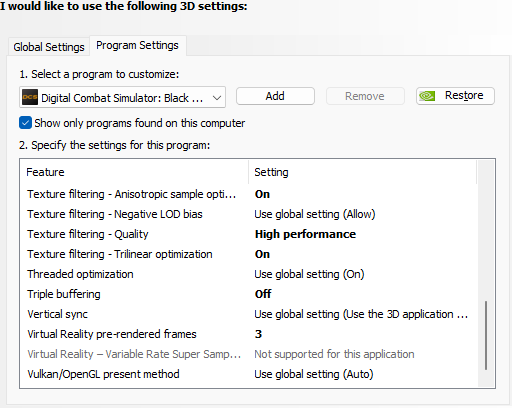Viewport: 512px width, 408px height.
Task: Change the Triple buffering Off setting
Action: [x=263, y=294]
